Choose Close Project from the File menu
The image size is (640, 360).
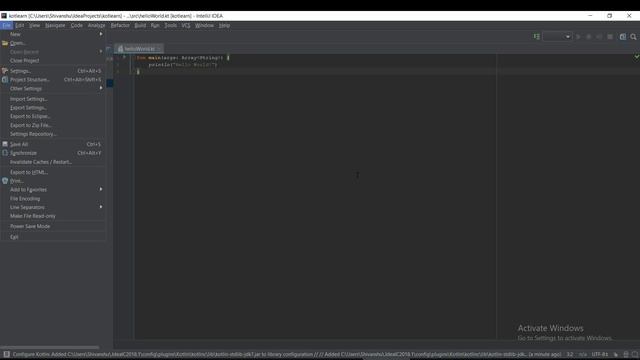(53, 60)
